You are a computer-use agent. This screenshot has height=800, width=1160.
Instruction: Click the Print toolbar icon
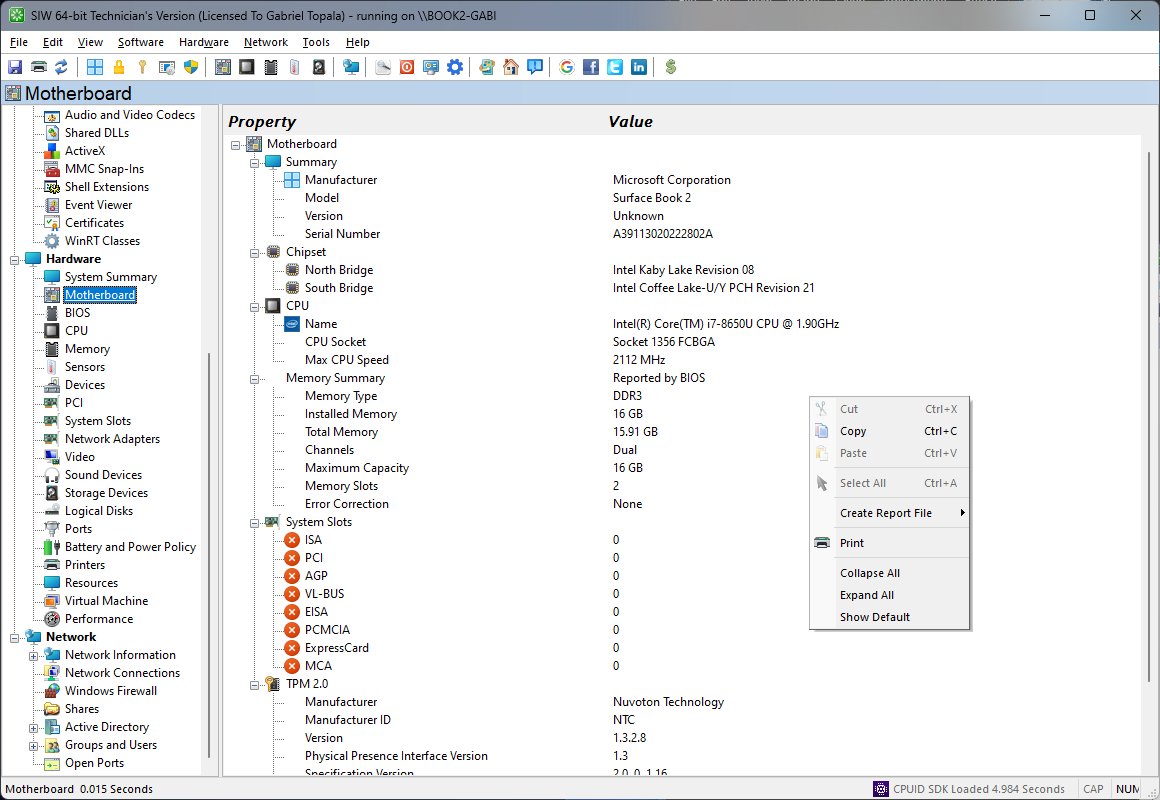pos(38,67)
